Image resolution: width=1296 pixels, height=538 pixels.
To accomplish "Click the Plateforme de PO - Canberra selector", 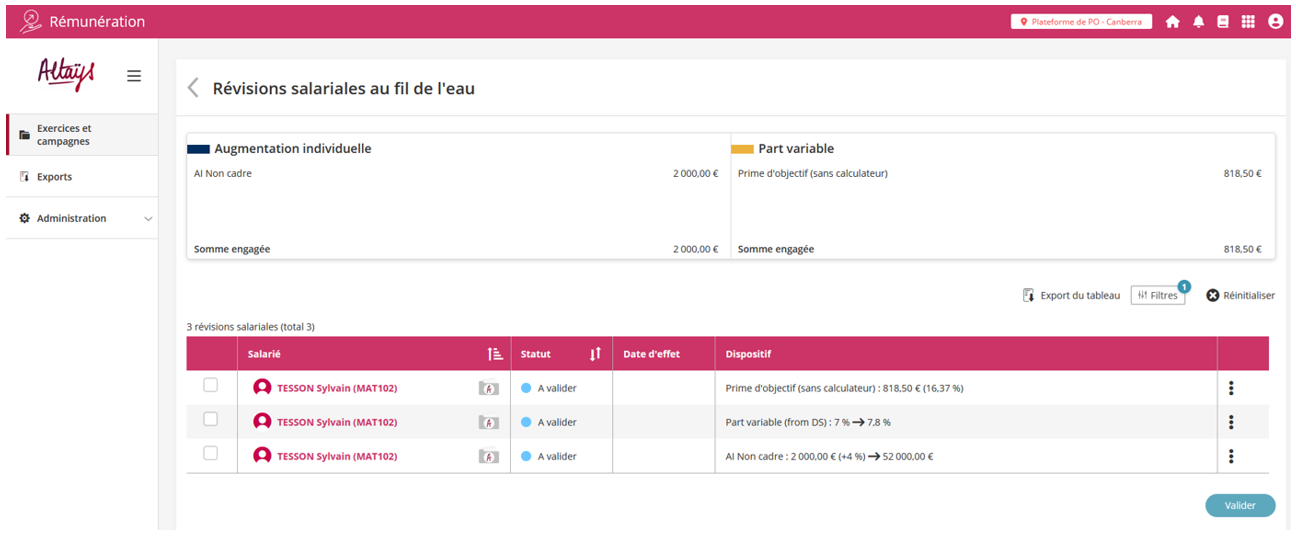I will pyautogui.click(x=1081, y=22).
